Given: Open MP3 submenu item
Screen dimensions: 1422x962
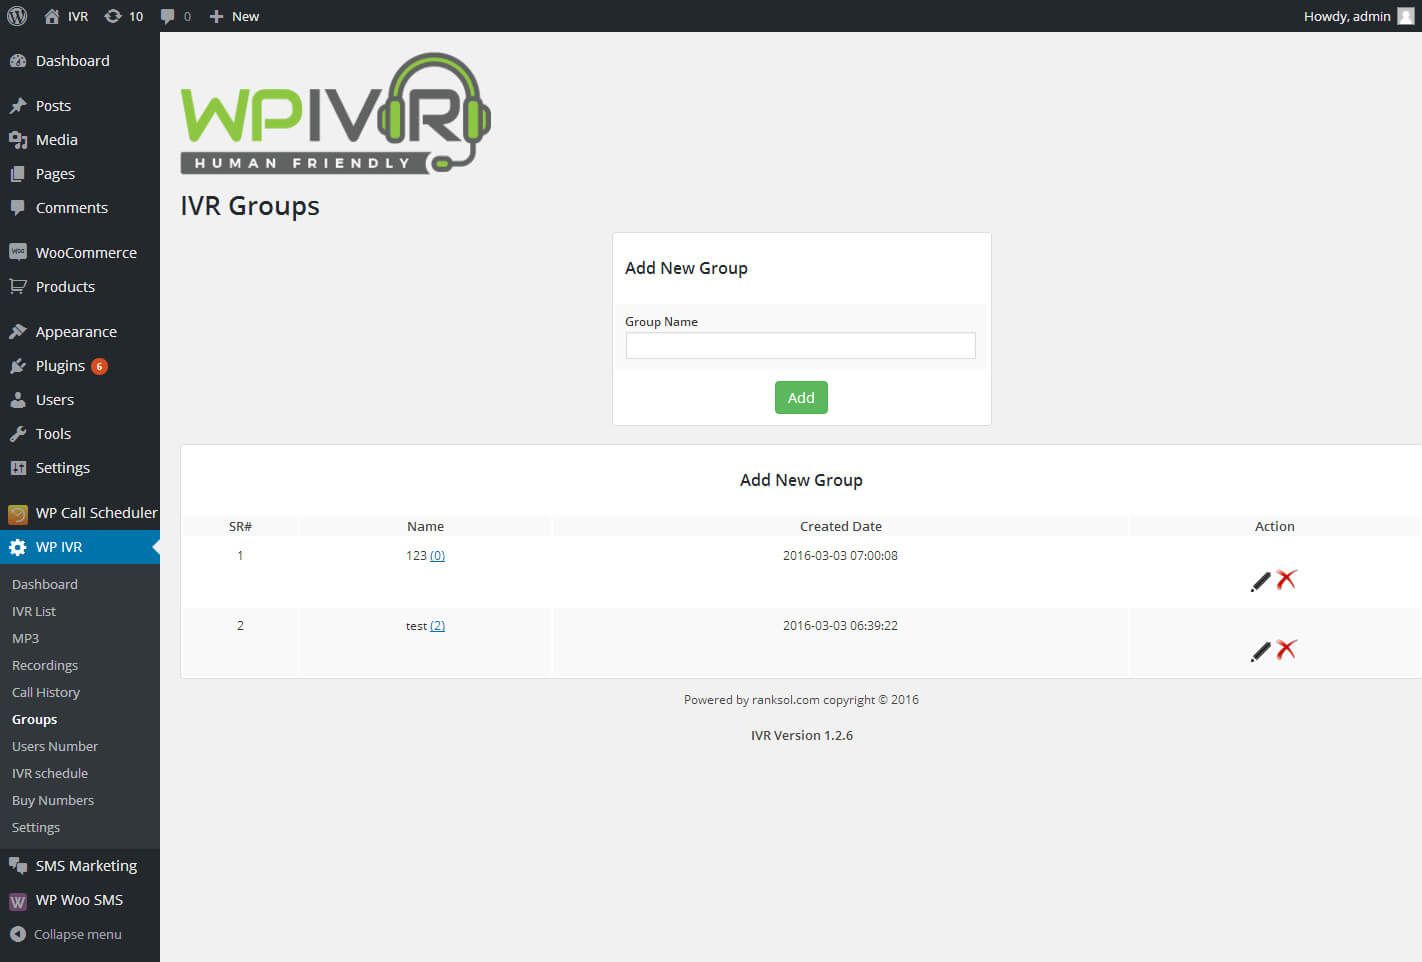Looking at the screenshot, I should pos(25,638).
